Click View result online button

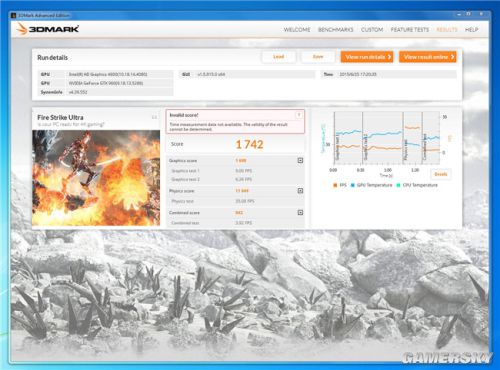pyautogui.click(x=428, y=57)
